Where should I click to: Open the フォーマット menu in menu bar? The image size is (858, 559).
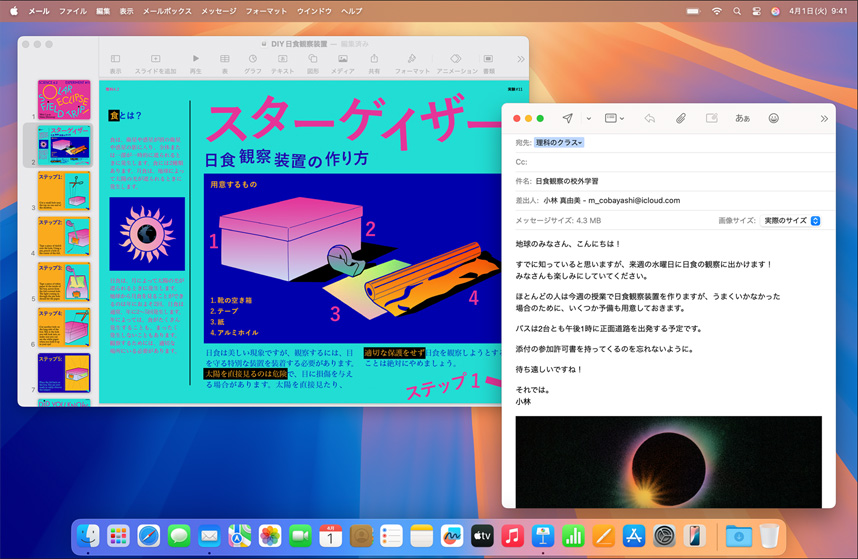(266, 10)
